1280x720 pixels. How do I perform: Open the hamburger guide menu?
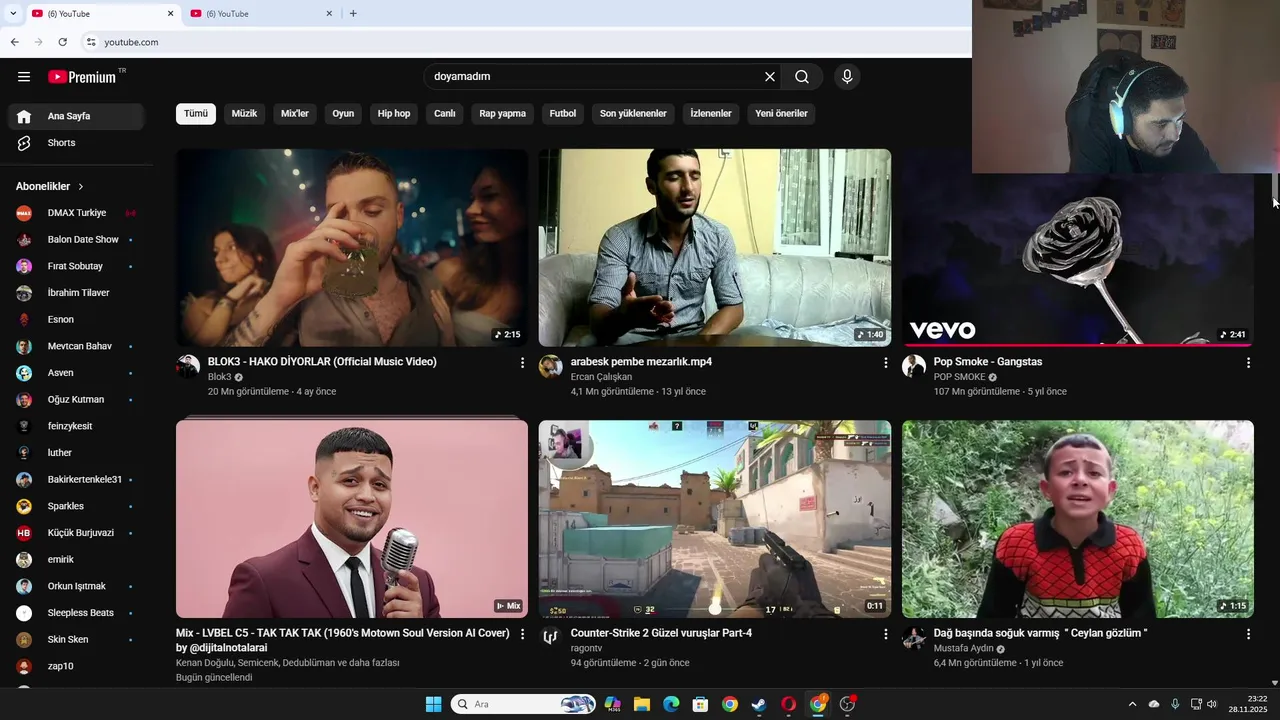pos(24,77)
